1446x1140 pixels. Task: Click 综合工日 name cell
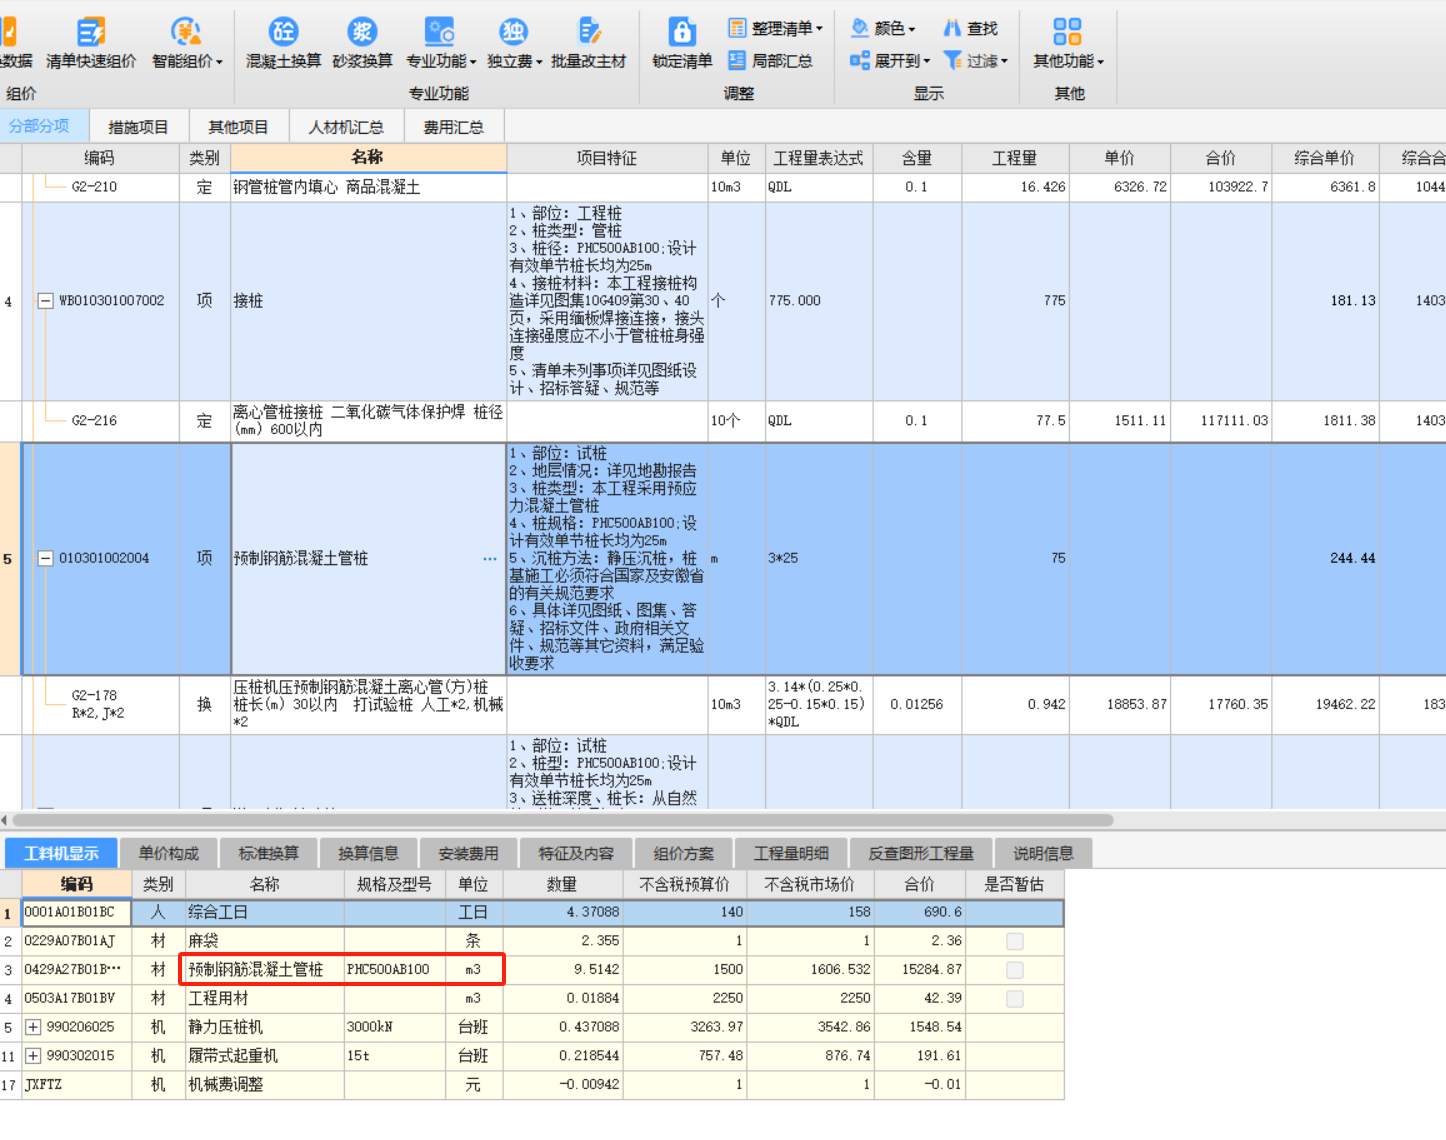tap(265, 912)
